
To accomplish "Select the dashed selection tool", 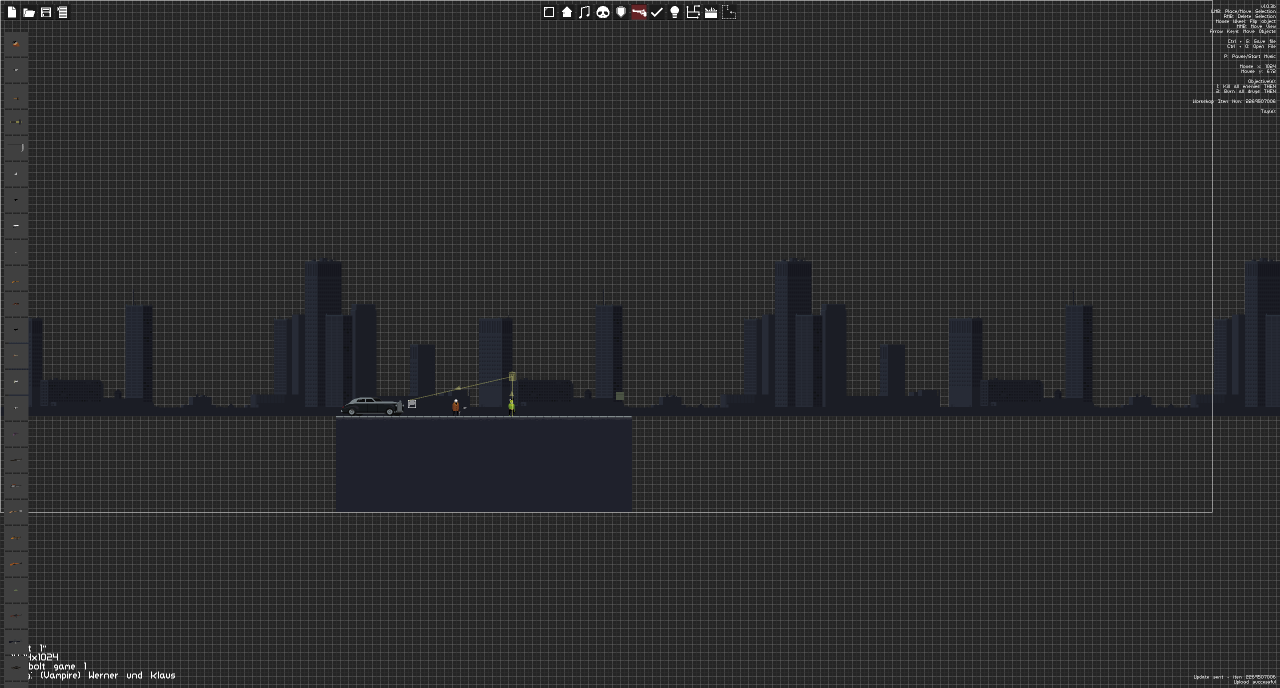I will click(729, 12).
